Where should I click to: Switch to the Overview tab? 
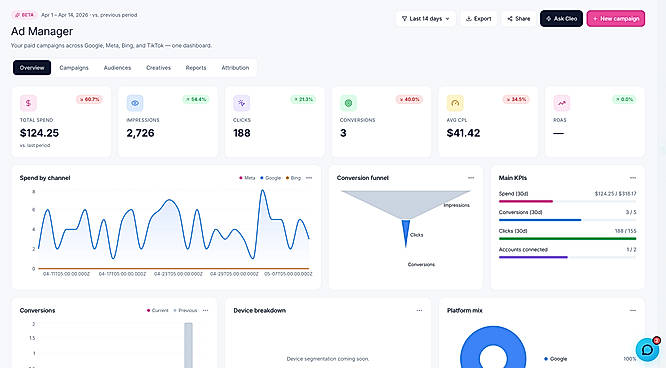tap(32, 68)
